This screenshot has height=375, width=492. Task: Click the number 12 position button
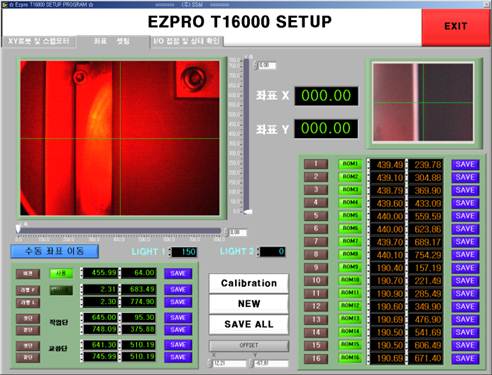point(316,306)
